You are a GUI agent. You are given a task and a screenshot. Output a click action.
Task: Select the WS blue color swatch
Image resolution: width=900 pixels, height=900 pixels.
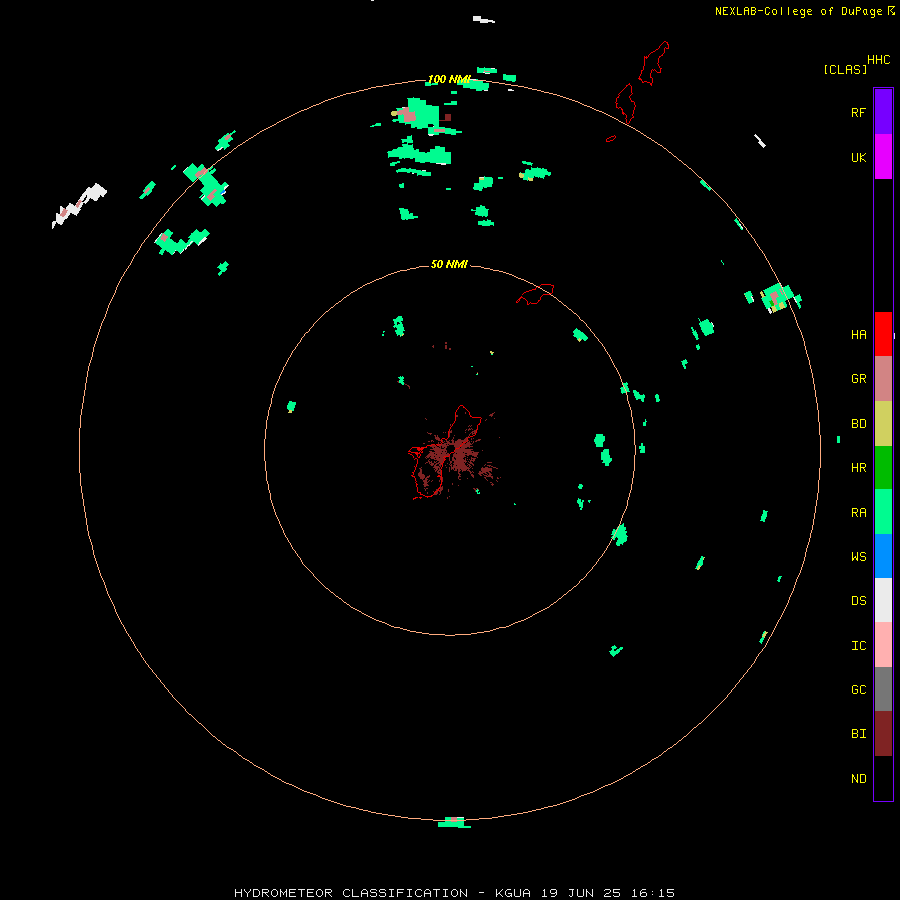point(883,556)
